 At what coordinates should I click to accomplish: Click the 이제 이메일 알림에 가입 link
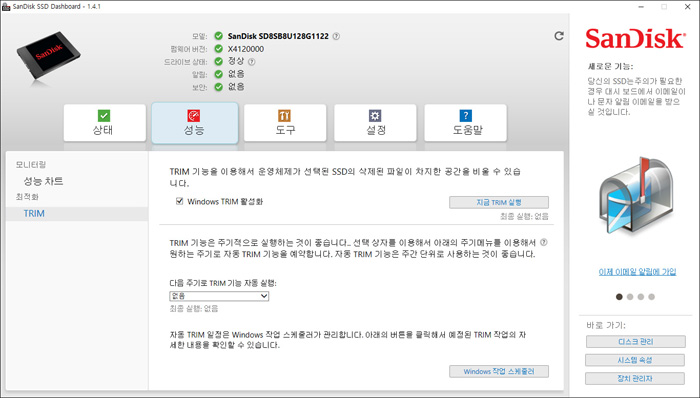(637, 271)
